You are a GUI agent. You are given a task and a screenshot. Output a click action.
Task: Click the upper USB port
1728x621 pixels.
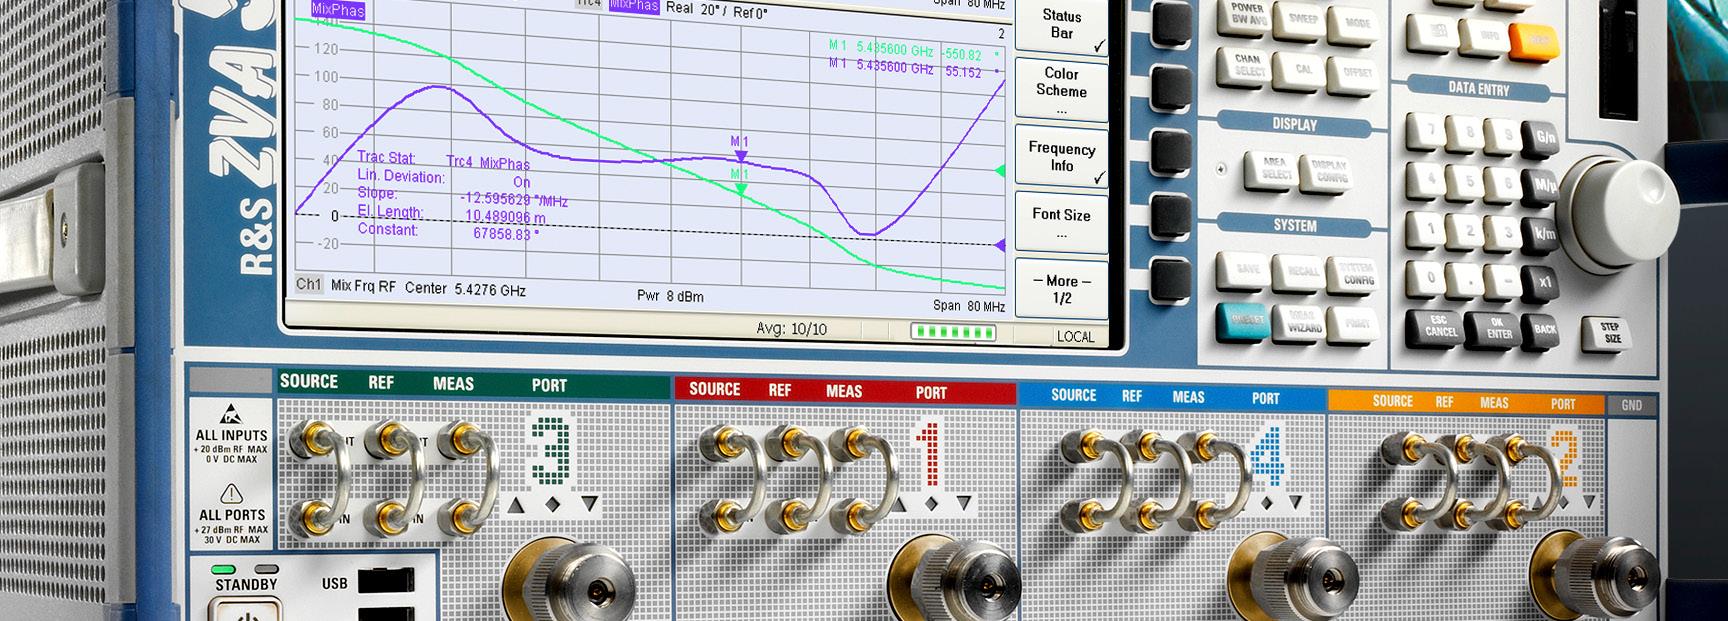pyautogui.click(x=385, y=582)
